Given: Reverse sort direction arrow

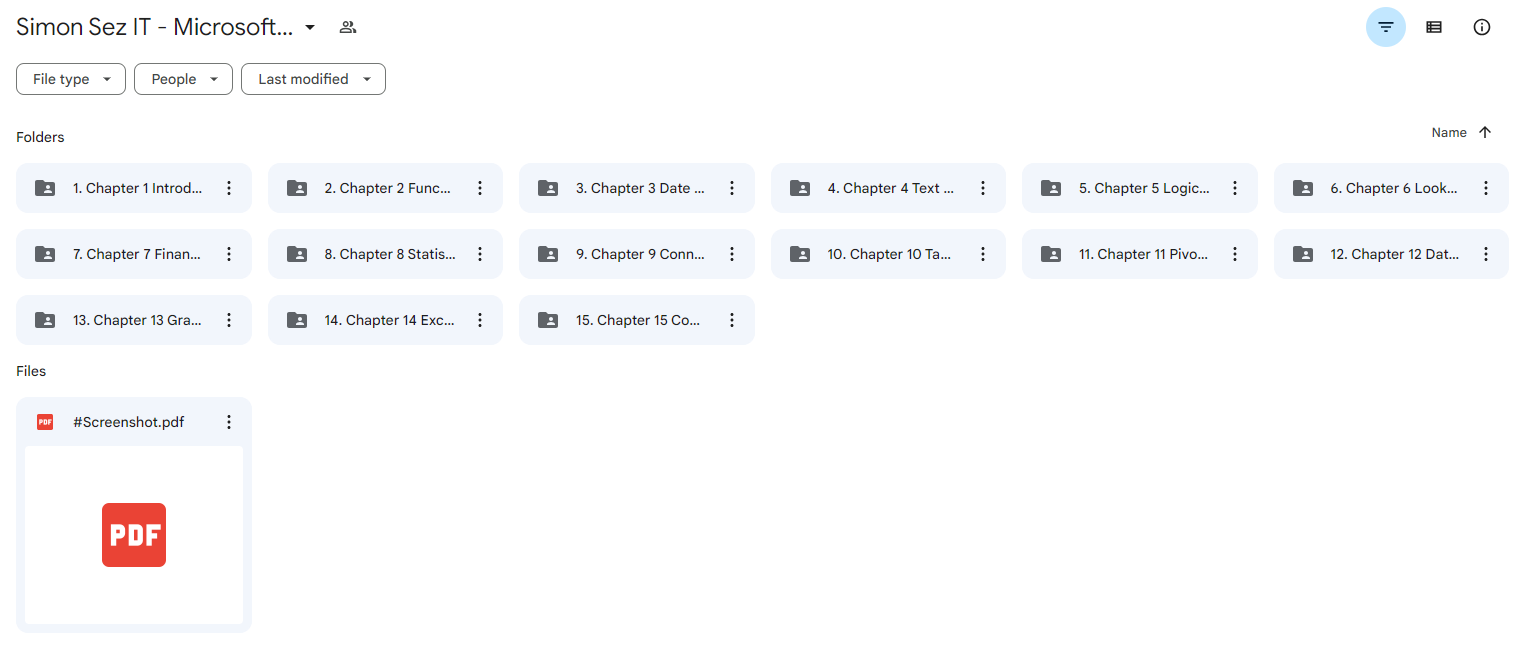Looking at the screenshot, I should coord(1484,132).
